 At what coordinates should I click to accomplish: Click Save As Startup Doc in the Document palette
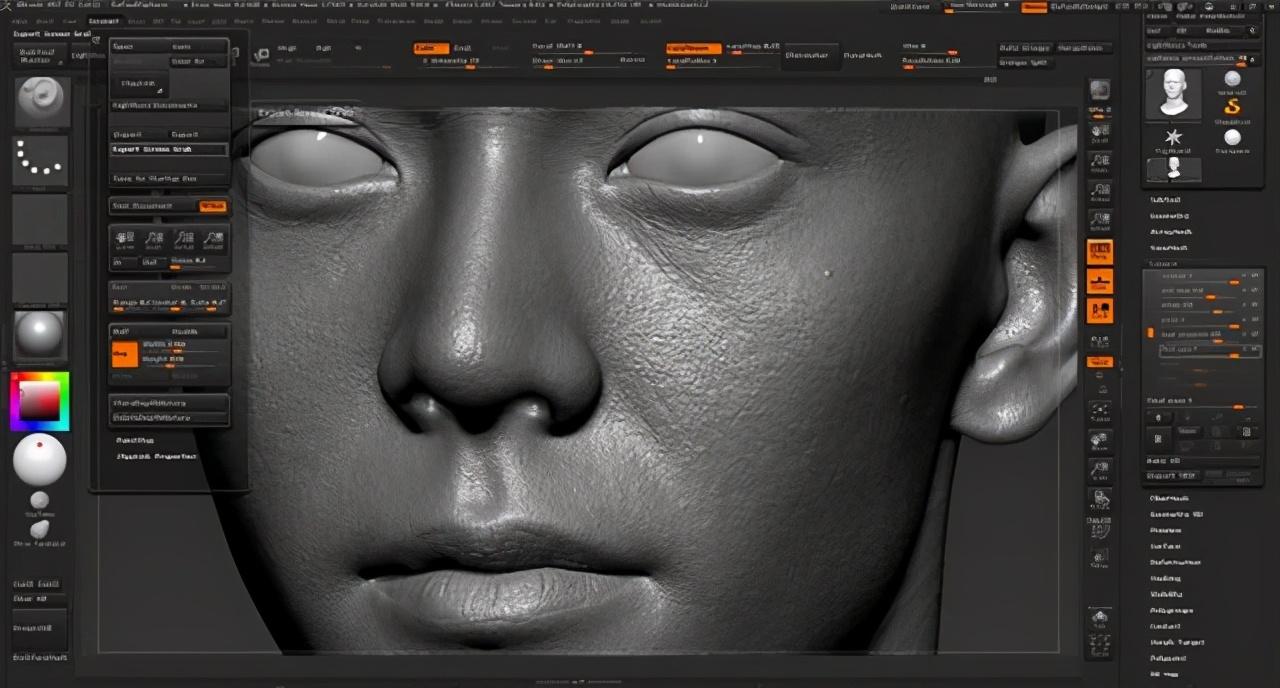[169, 179]
